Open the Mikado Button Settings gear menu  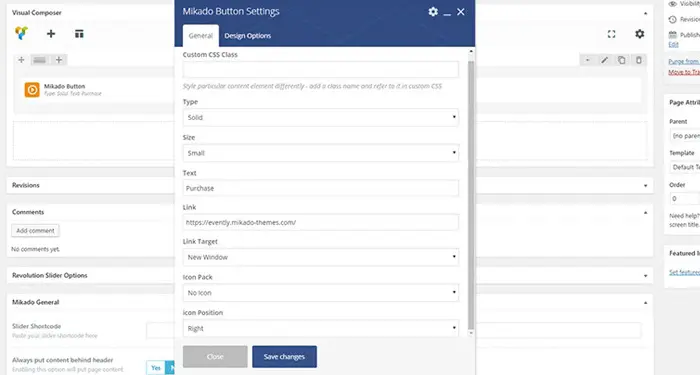433,12
